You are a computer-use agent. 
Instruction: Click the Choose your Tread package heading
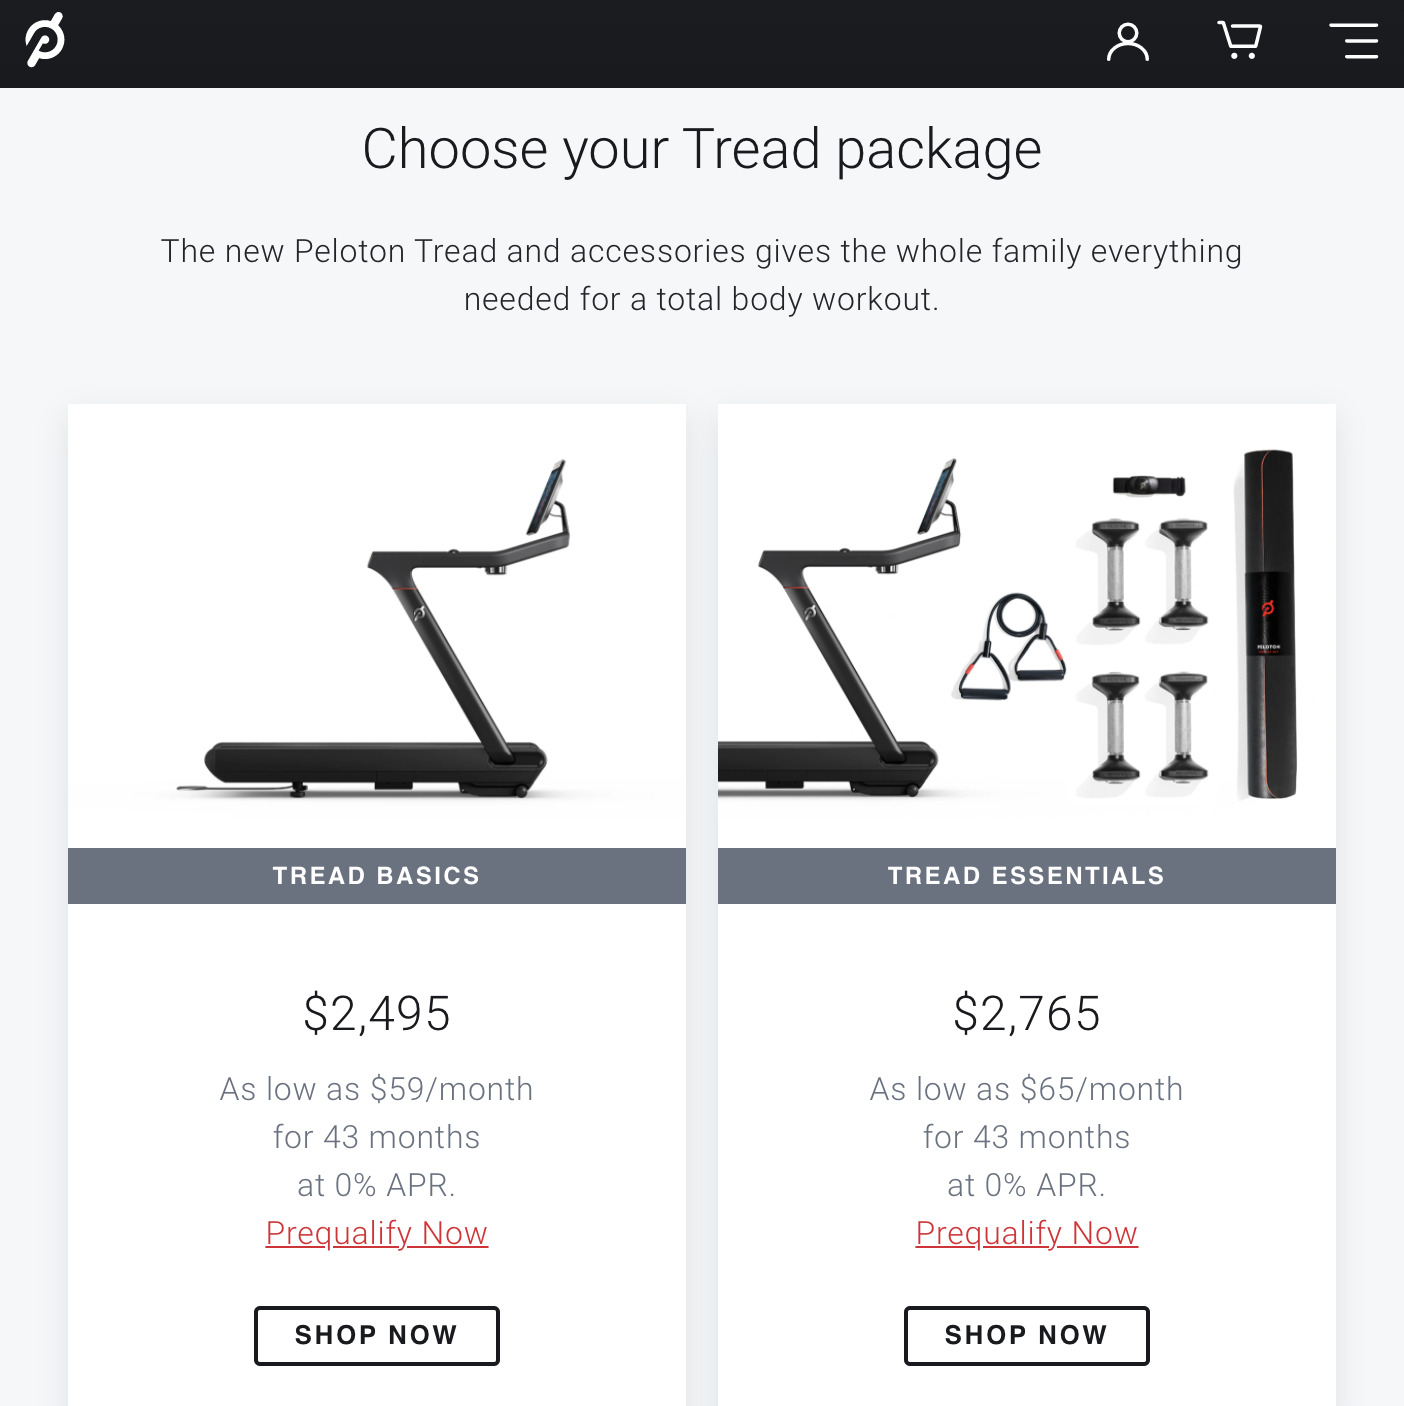(x=702, y=150)
